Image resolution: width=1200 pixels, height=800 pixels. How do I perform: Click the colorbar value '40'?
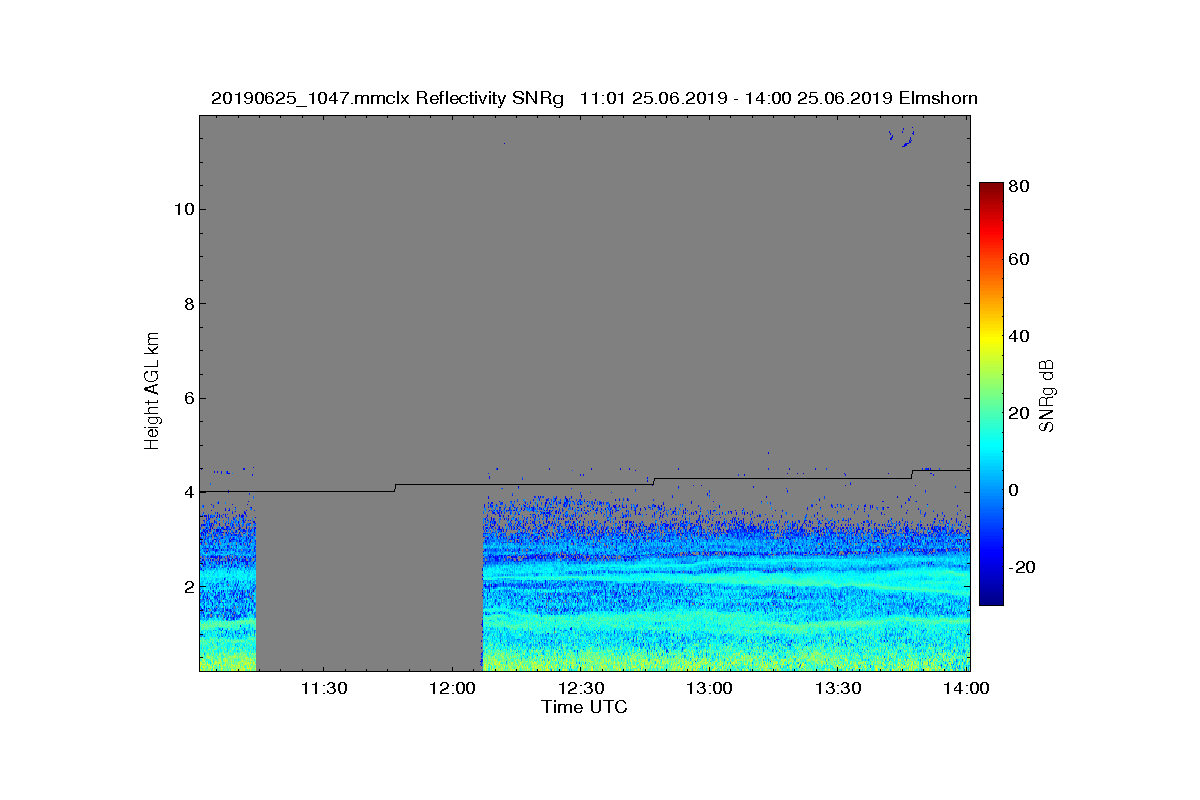click(x=1020, y=336)
